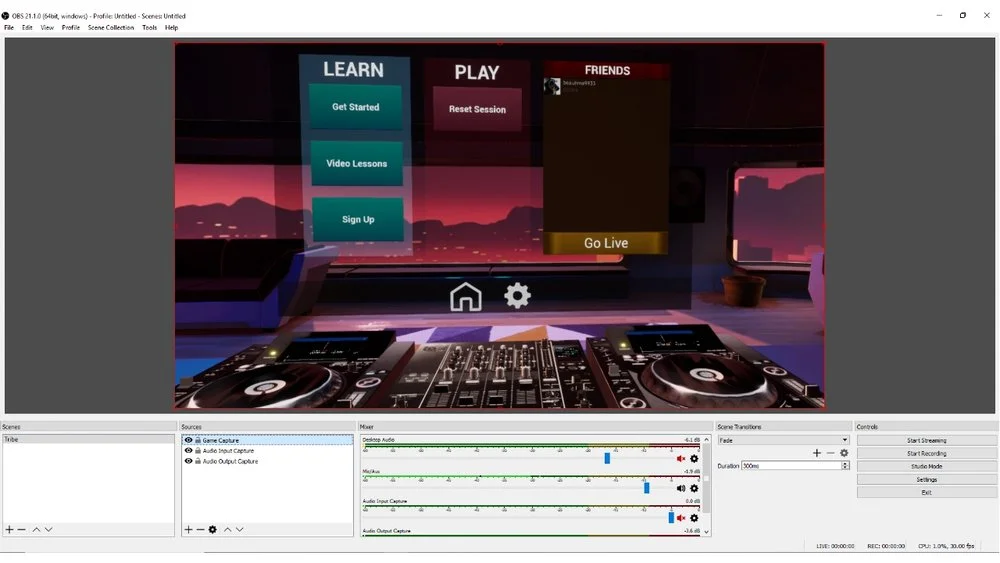Open Desktop Audio settings gear

point(694,458)
